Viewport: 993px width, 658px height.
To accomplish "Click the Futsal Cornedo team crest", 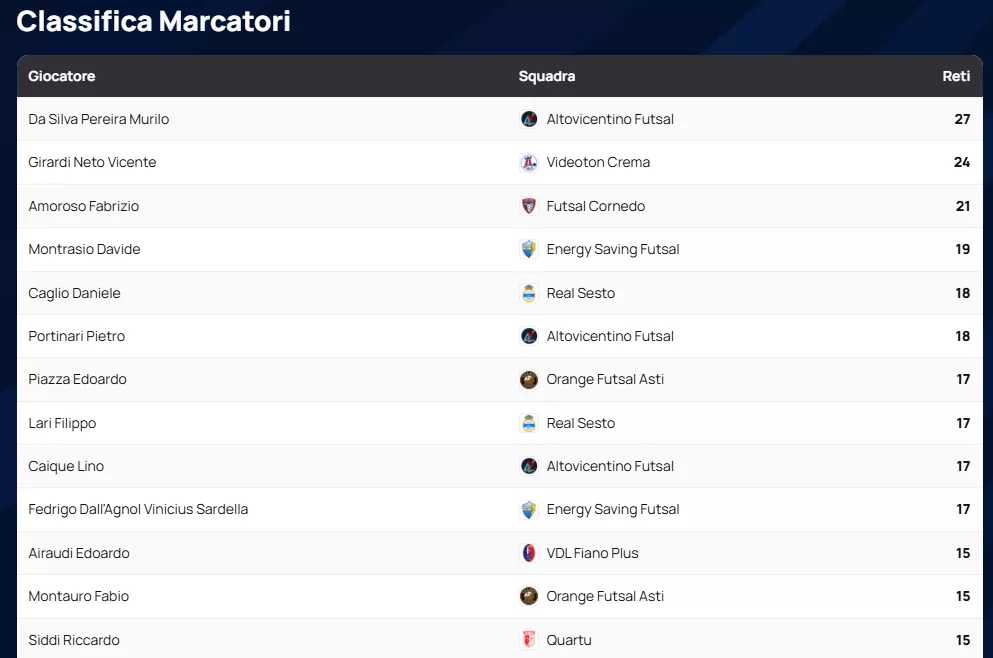I will pos(529,206).
